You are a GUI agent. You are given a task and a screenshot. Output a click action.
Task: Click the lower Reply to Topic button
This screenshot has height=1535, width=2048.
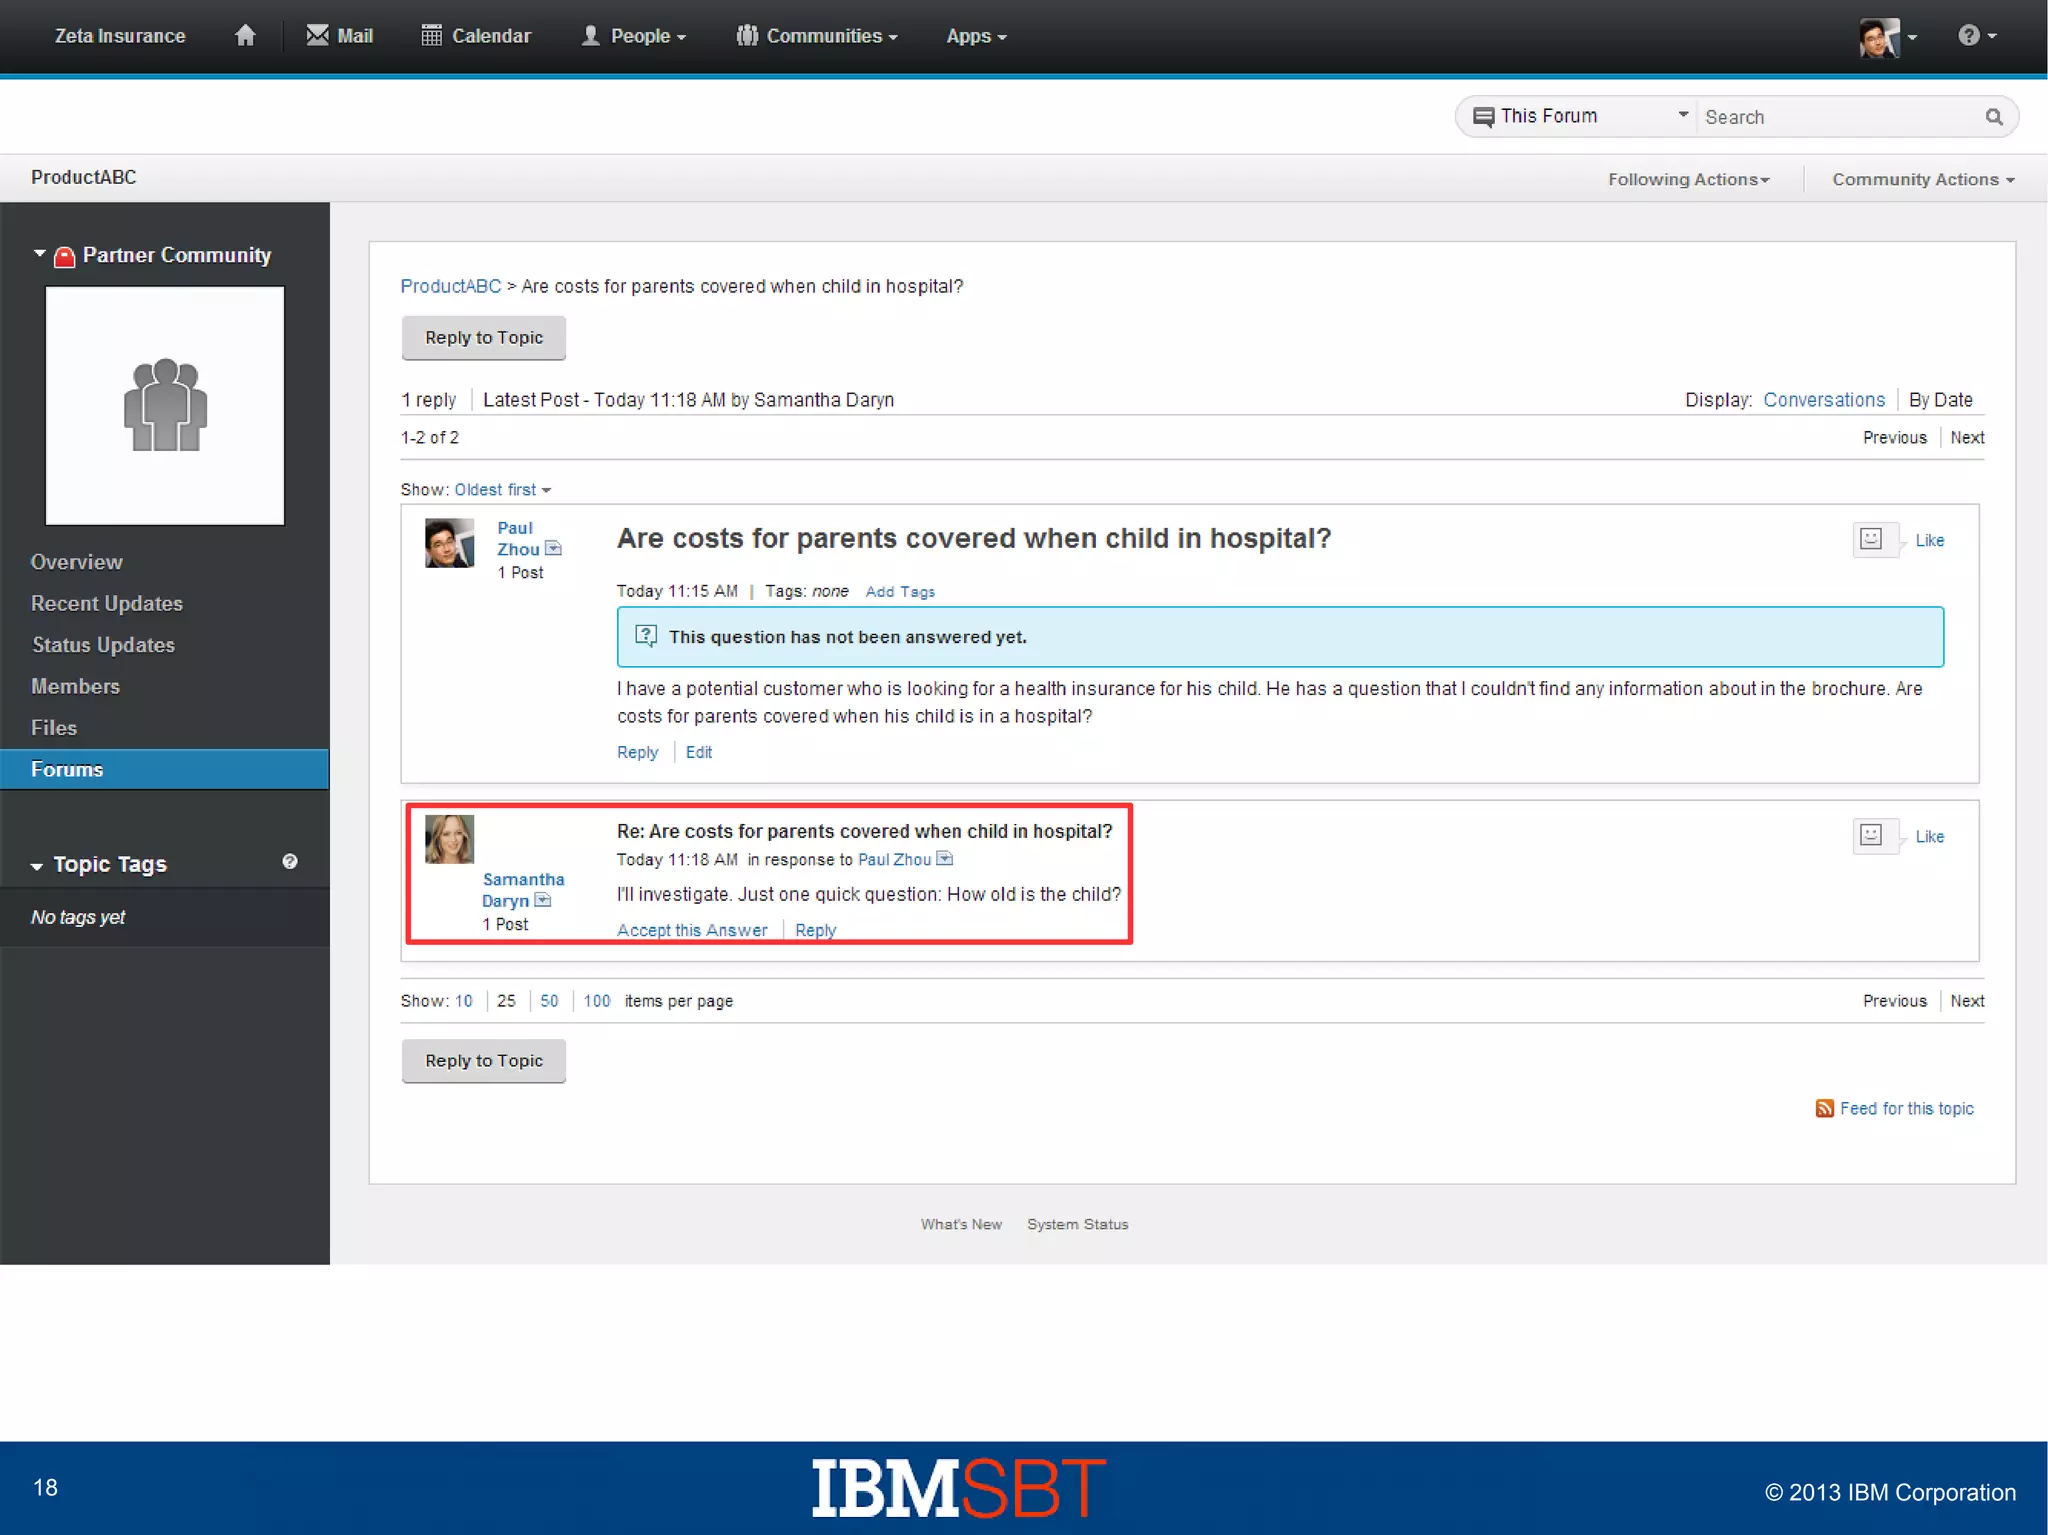pyautogui.click(x=484, y=1061)
